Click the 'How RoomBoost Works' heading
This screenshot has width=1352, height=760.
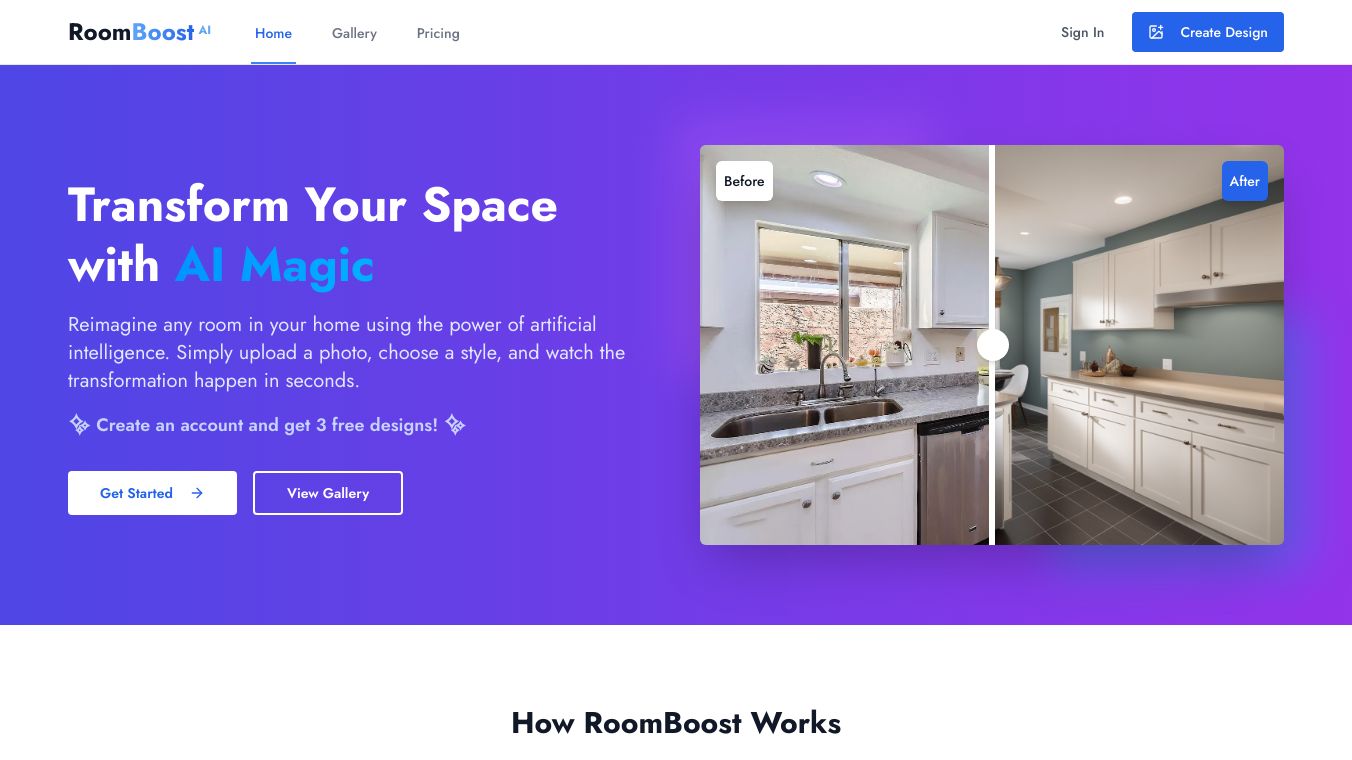tap(676, 723)
